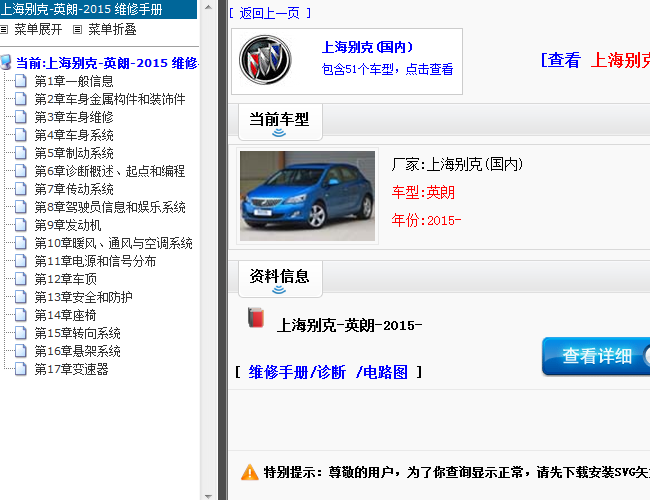Open chapter 第13章安全和防护
The width and height of the screenshot is (650, 500).
[x=83, y=297]
